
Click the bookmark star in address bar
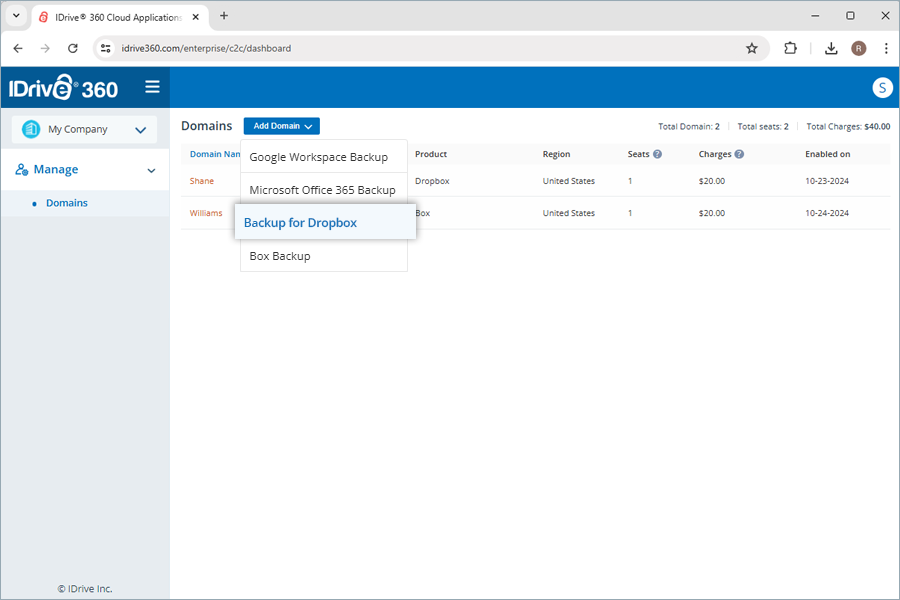pos(752,47)
